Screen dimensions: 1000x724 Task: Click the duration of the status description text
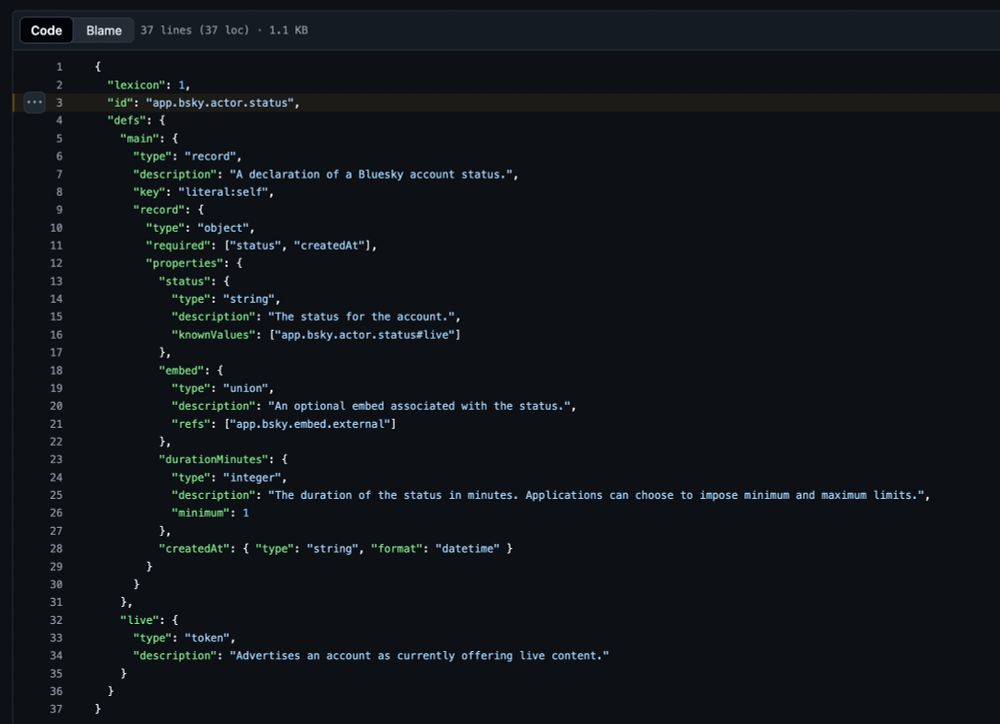596,495
